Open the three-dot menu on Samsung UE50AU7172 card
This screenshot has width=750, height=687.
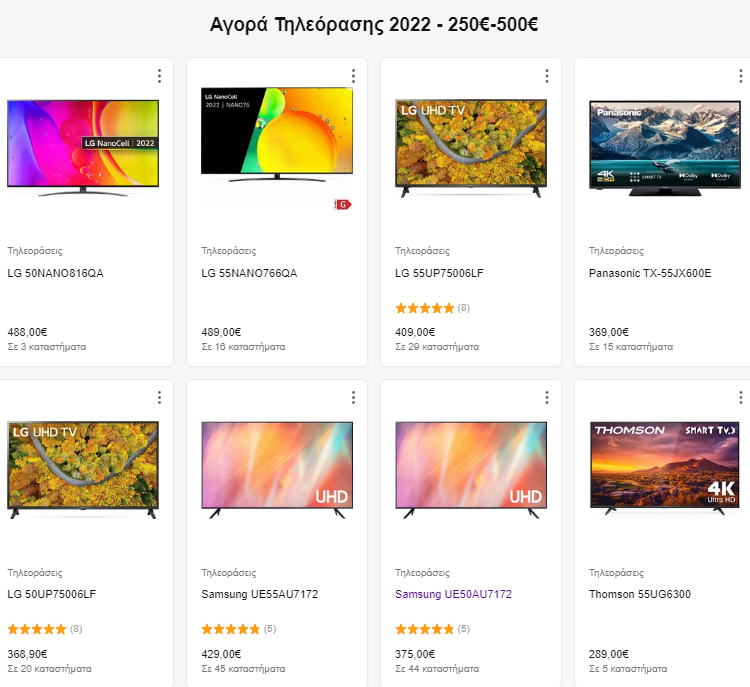coord(547,397)
